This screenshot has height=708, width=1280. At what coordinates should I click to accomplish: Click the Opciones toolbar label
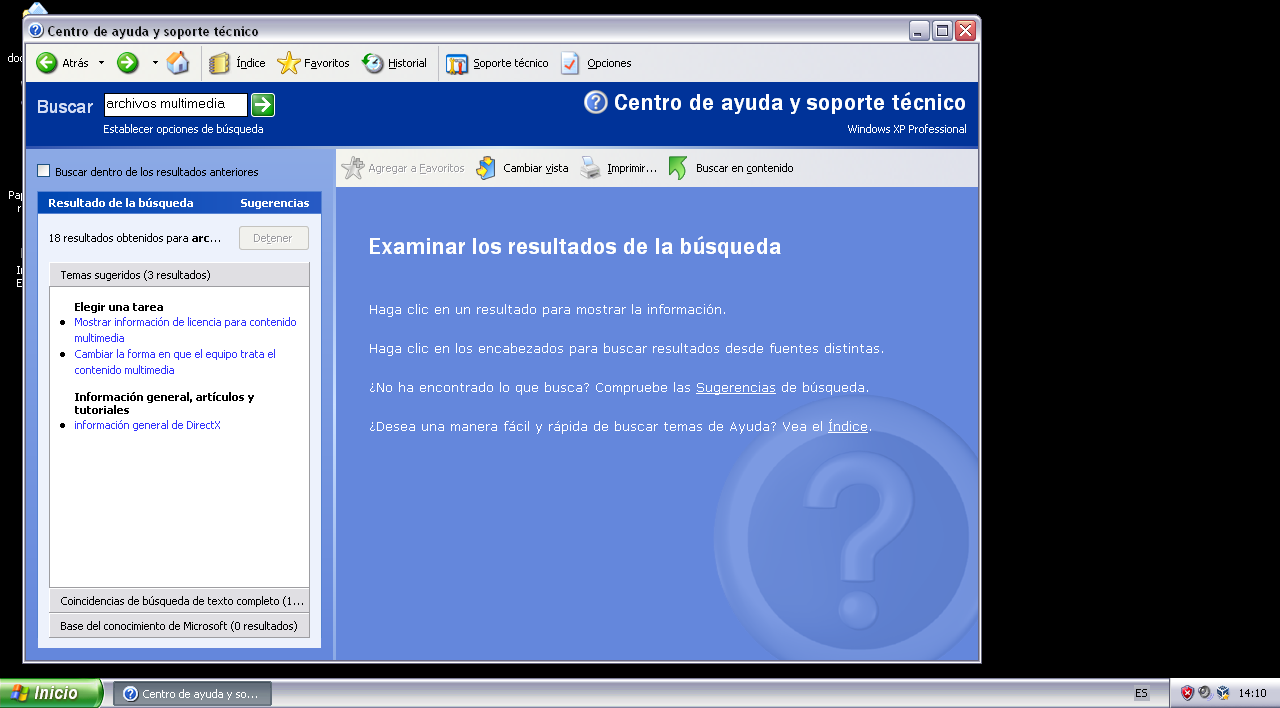(x=609, y=63)
